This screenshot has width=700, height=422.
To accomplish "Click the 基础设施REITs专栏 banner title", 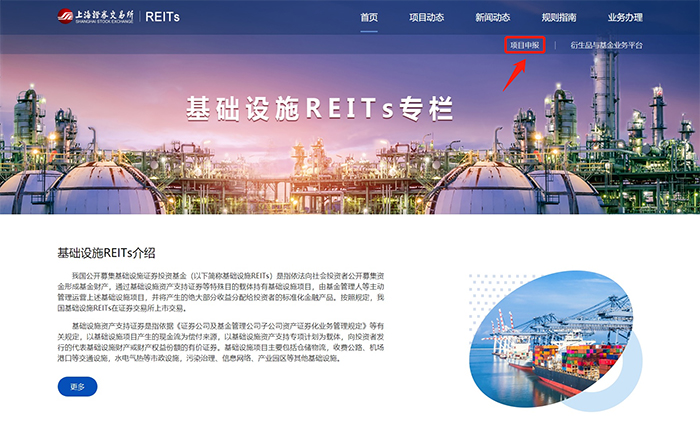I will 320,109.
